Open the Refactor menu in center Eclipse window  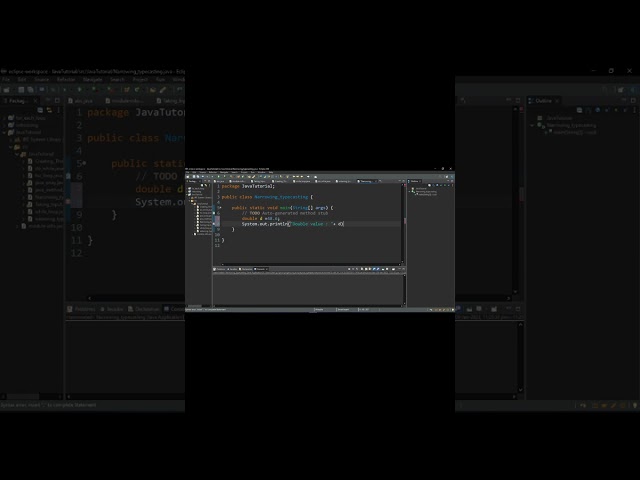click(x=213, y=172)
